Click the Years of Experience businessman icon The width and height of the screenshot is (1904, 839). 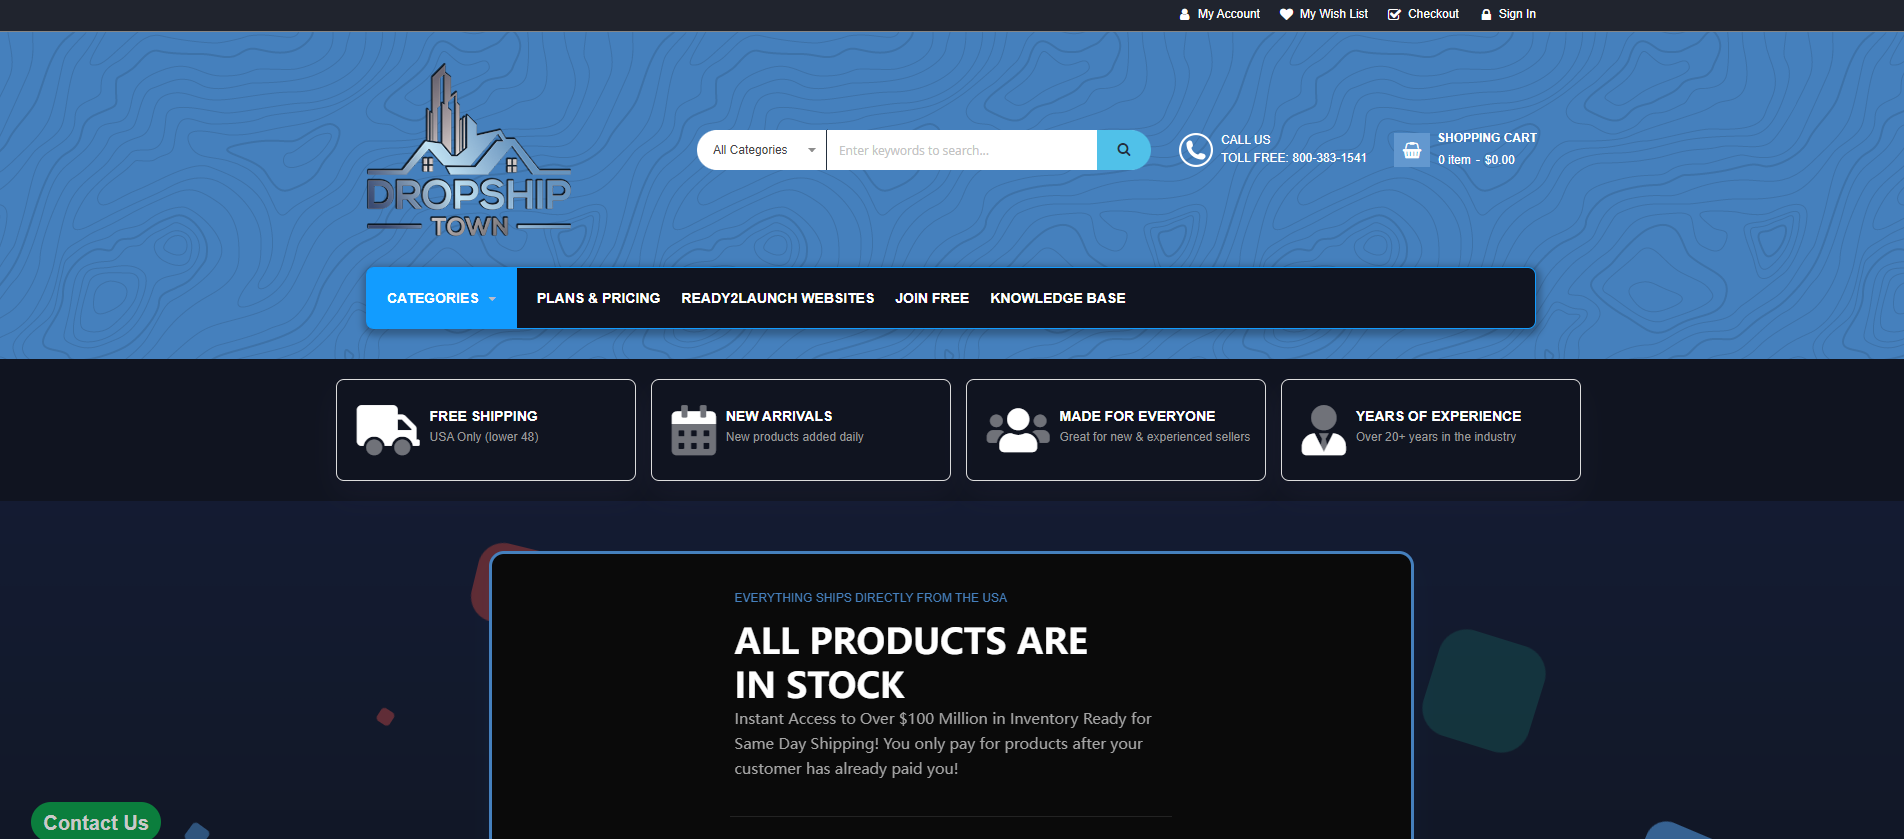click(1324, 430)
